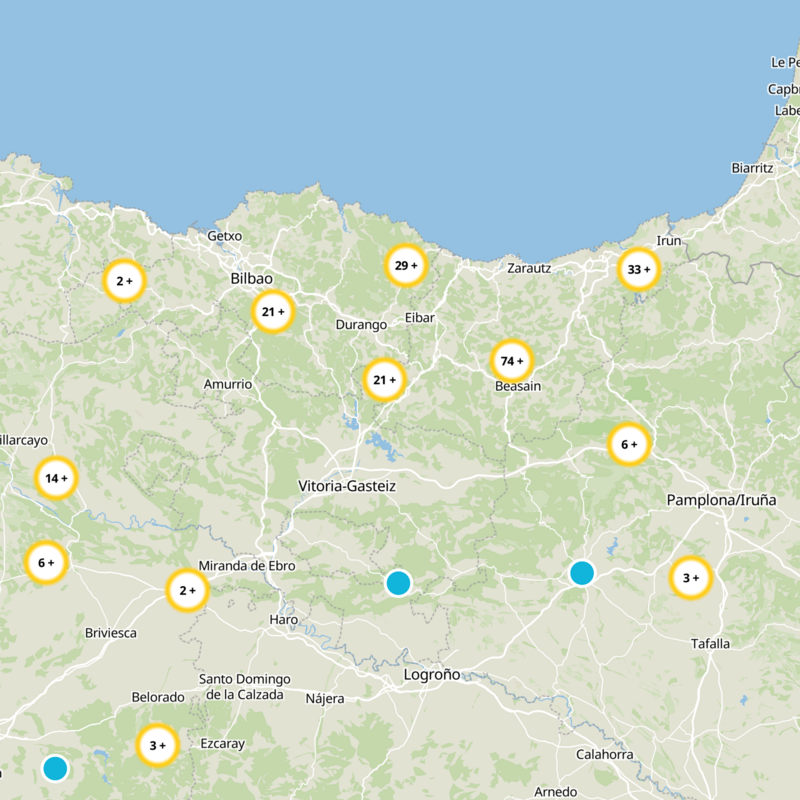This screenshot has height=800, width=800.
Task: Click the Logroño city label
Action: (x=432, y=674)
